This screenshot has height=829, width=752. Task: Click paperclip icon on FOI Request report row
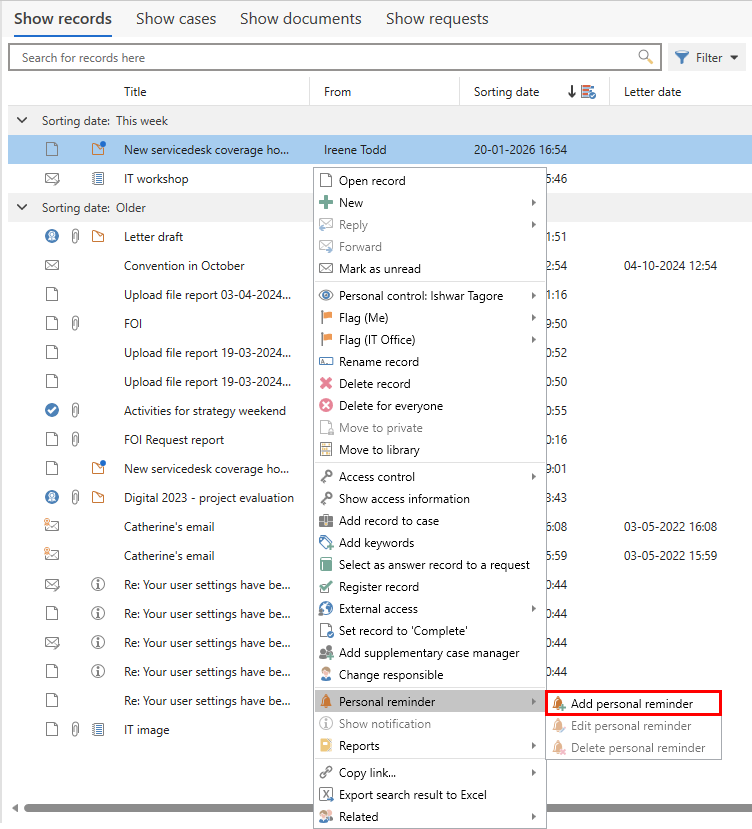point(75,439)
